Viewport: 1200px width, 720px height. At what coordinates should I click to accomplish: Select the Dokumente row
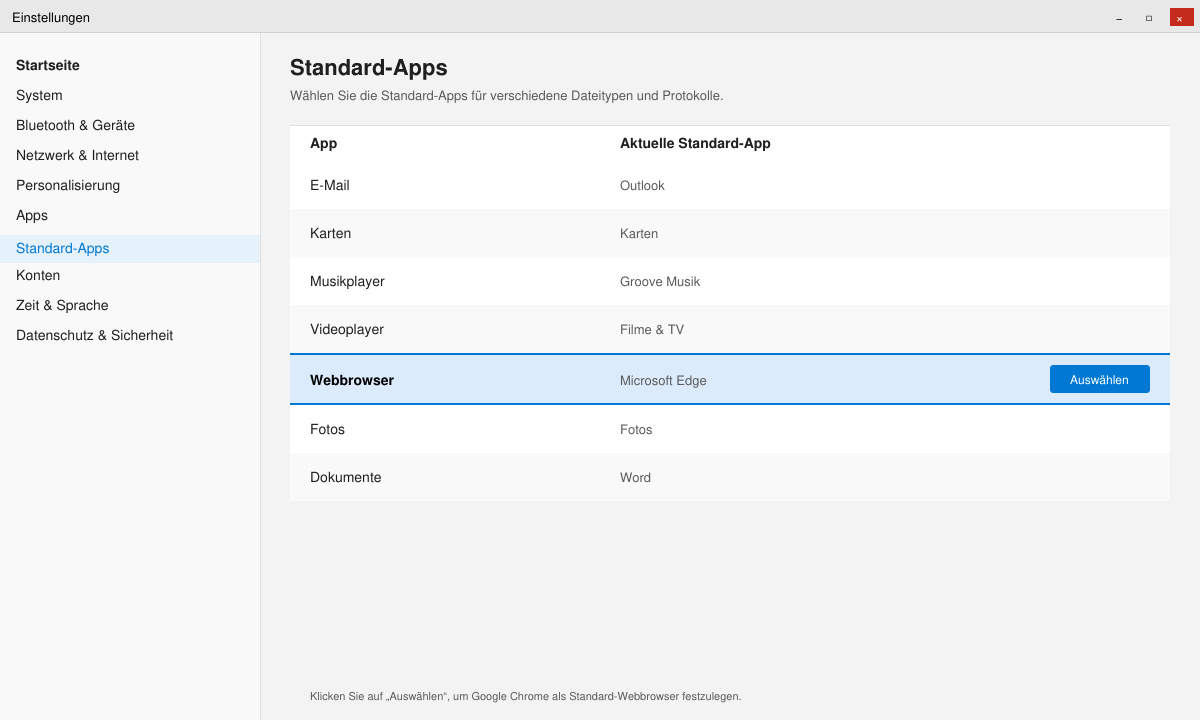(729, 477)
